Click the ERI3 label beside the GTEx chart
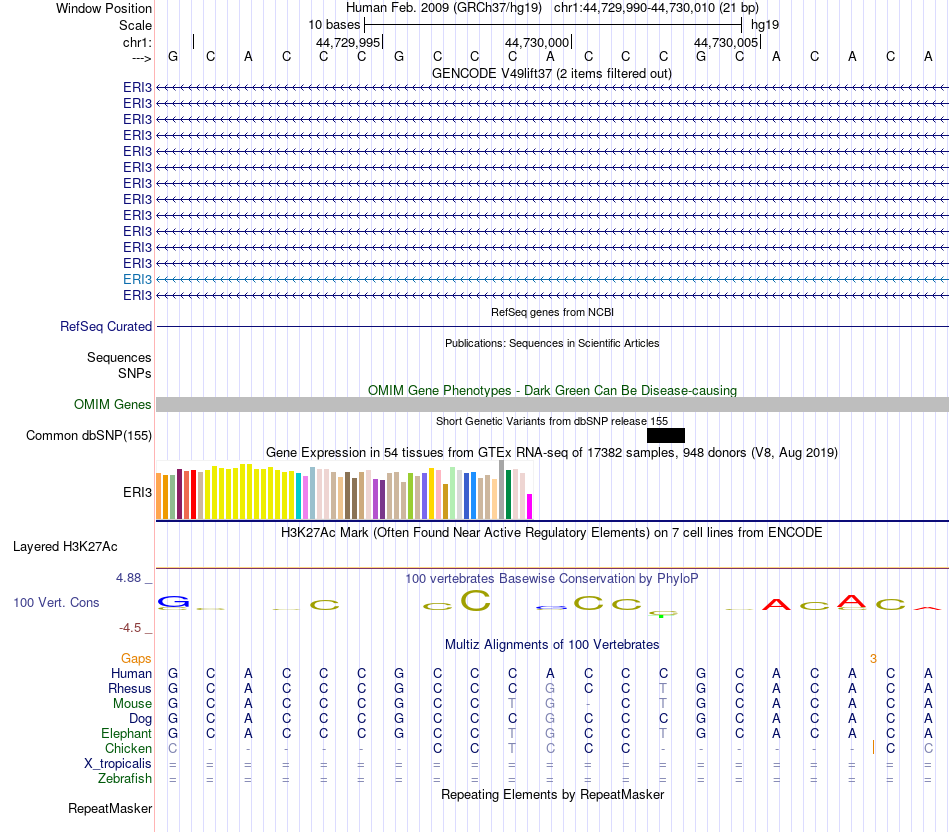Screen dimensions: 950x832 tap(137, 493)
